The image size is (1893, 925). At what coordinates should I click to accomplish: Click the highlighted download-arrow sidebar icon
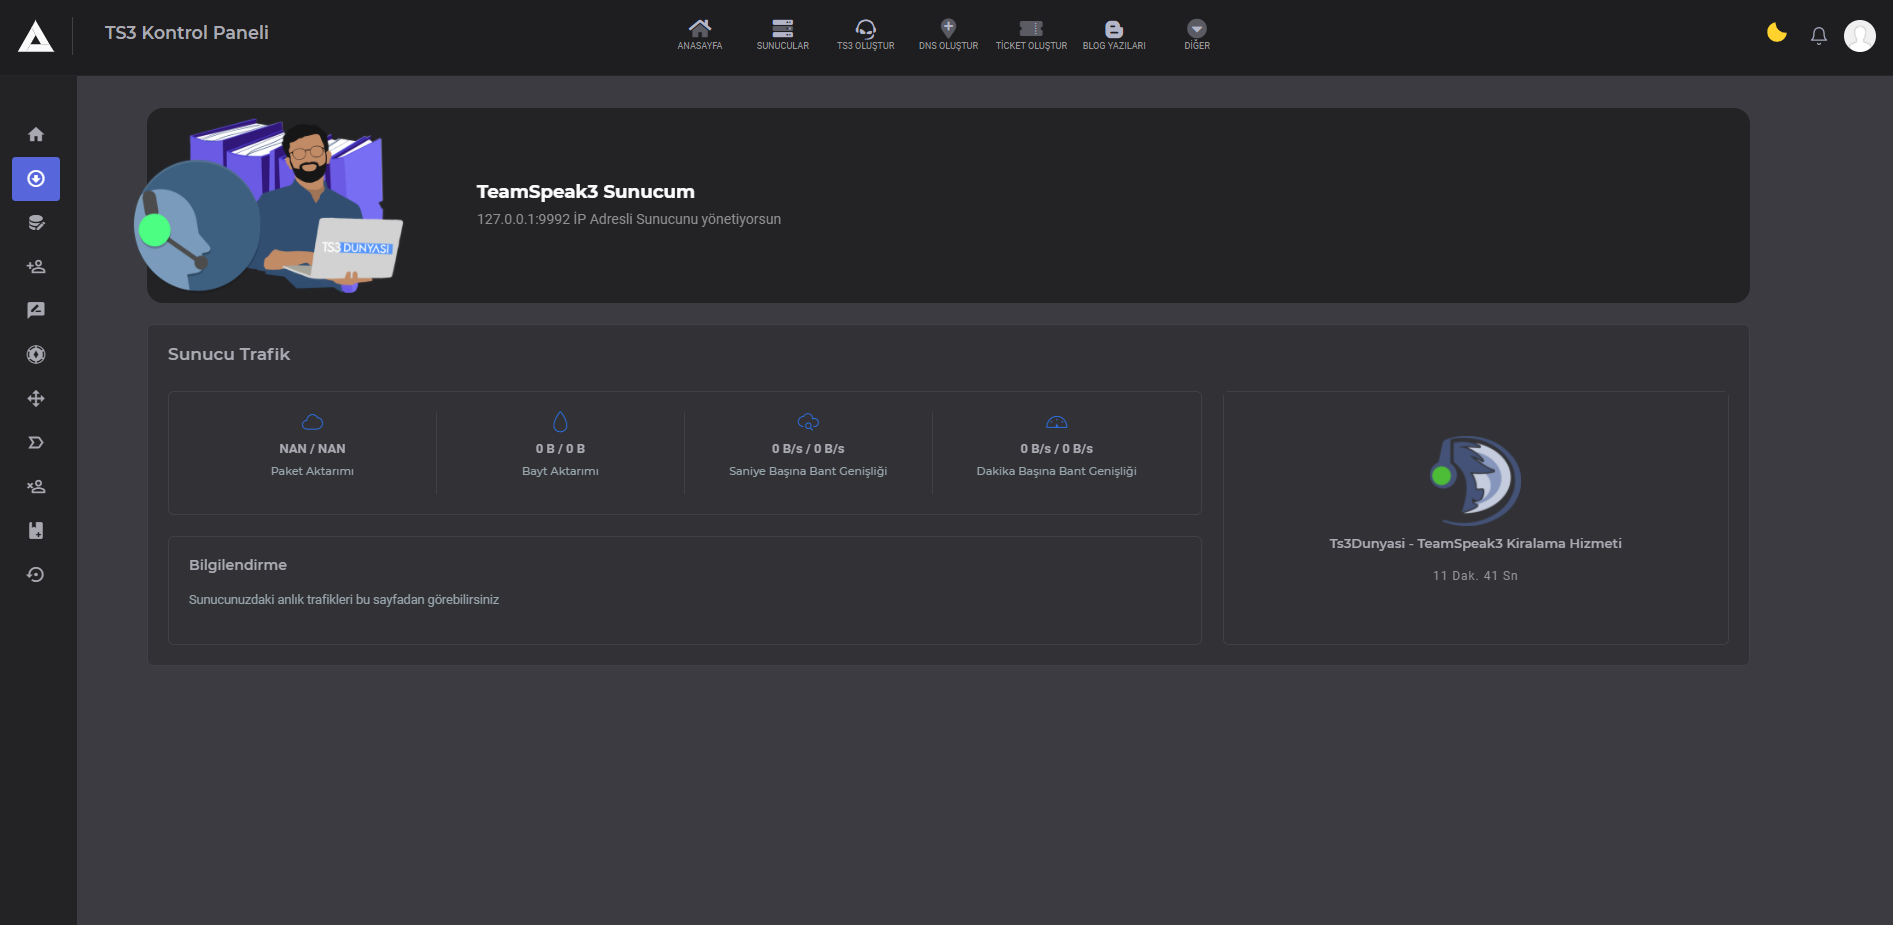(36, 179)
